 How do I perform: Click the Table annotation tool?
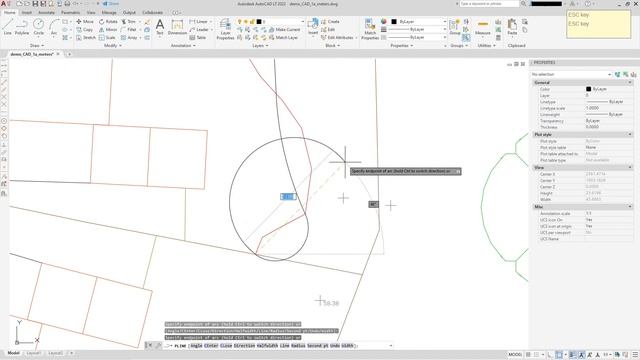point(198,38)
